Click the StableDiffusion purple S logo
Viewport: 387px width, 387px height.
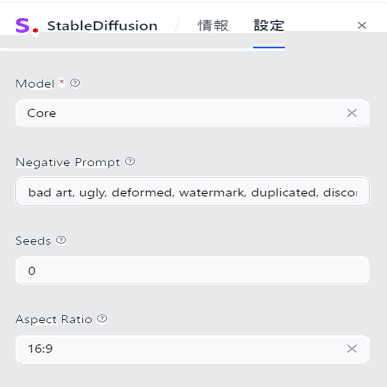coord(27,26)
